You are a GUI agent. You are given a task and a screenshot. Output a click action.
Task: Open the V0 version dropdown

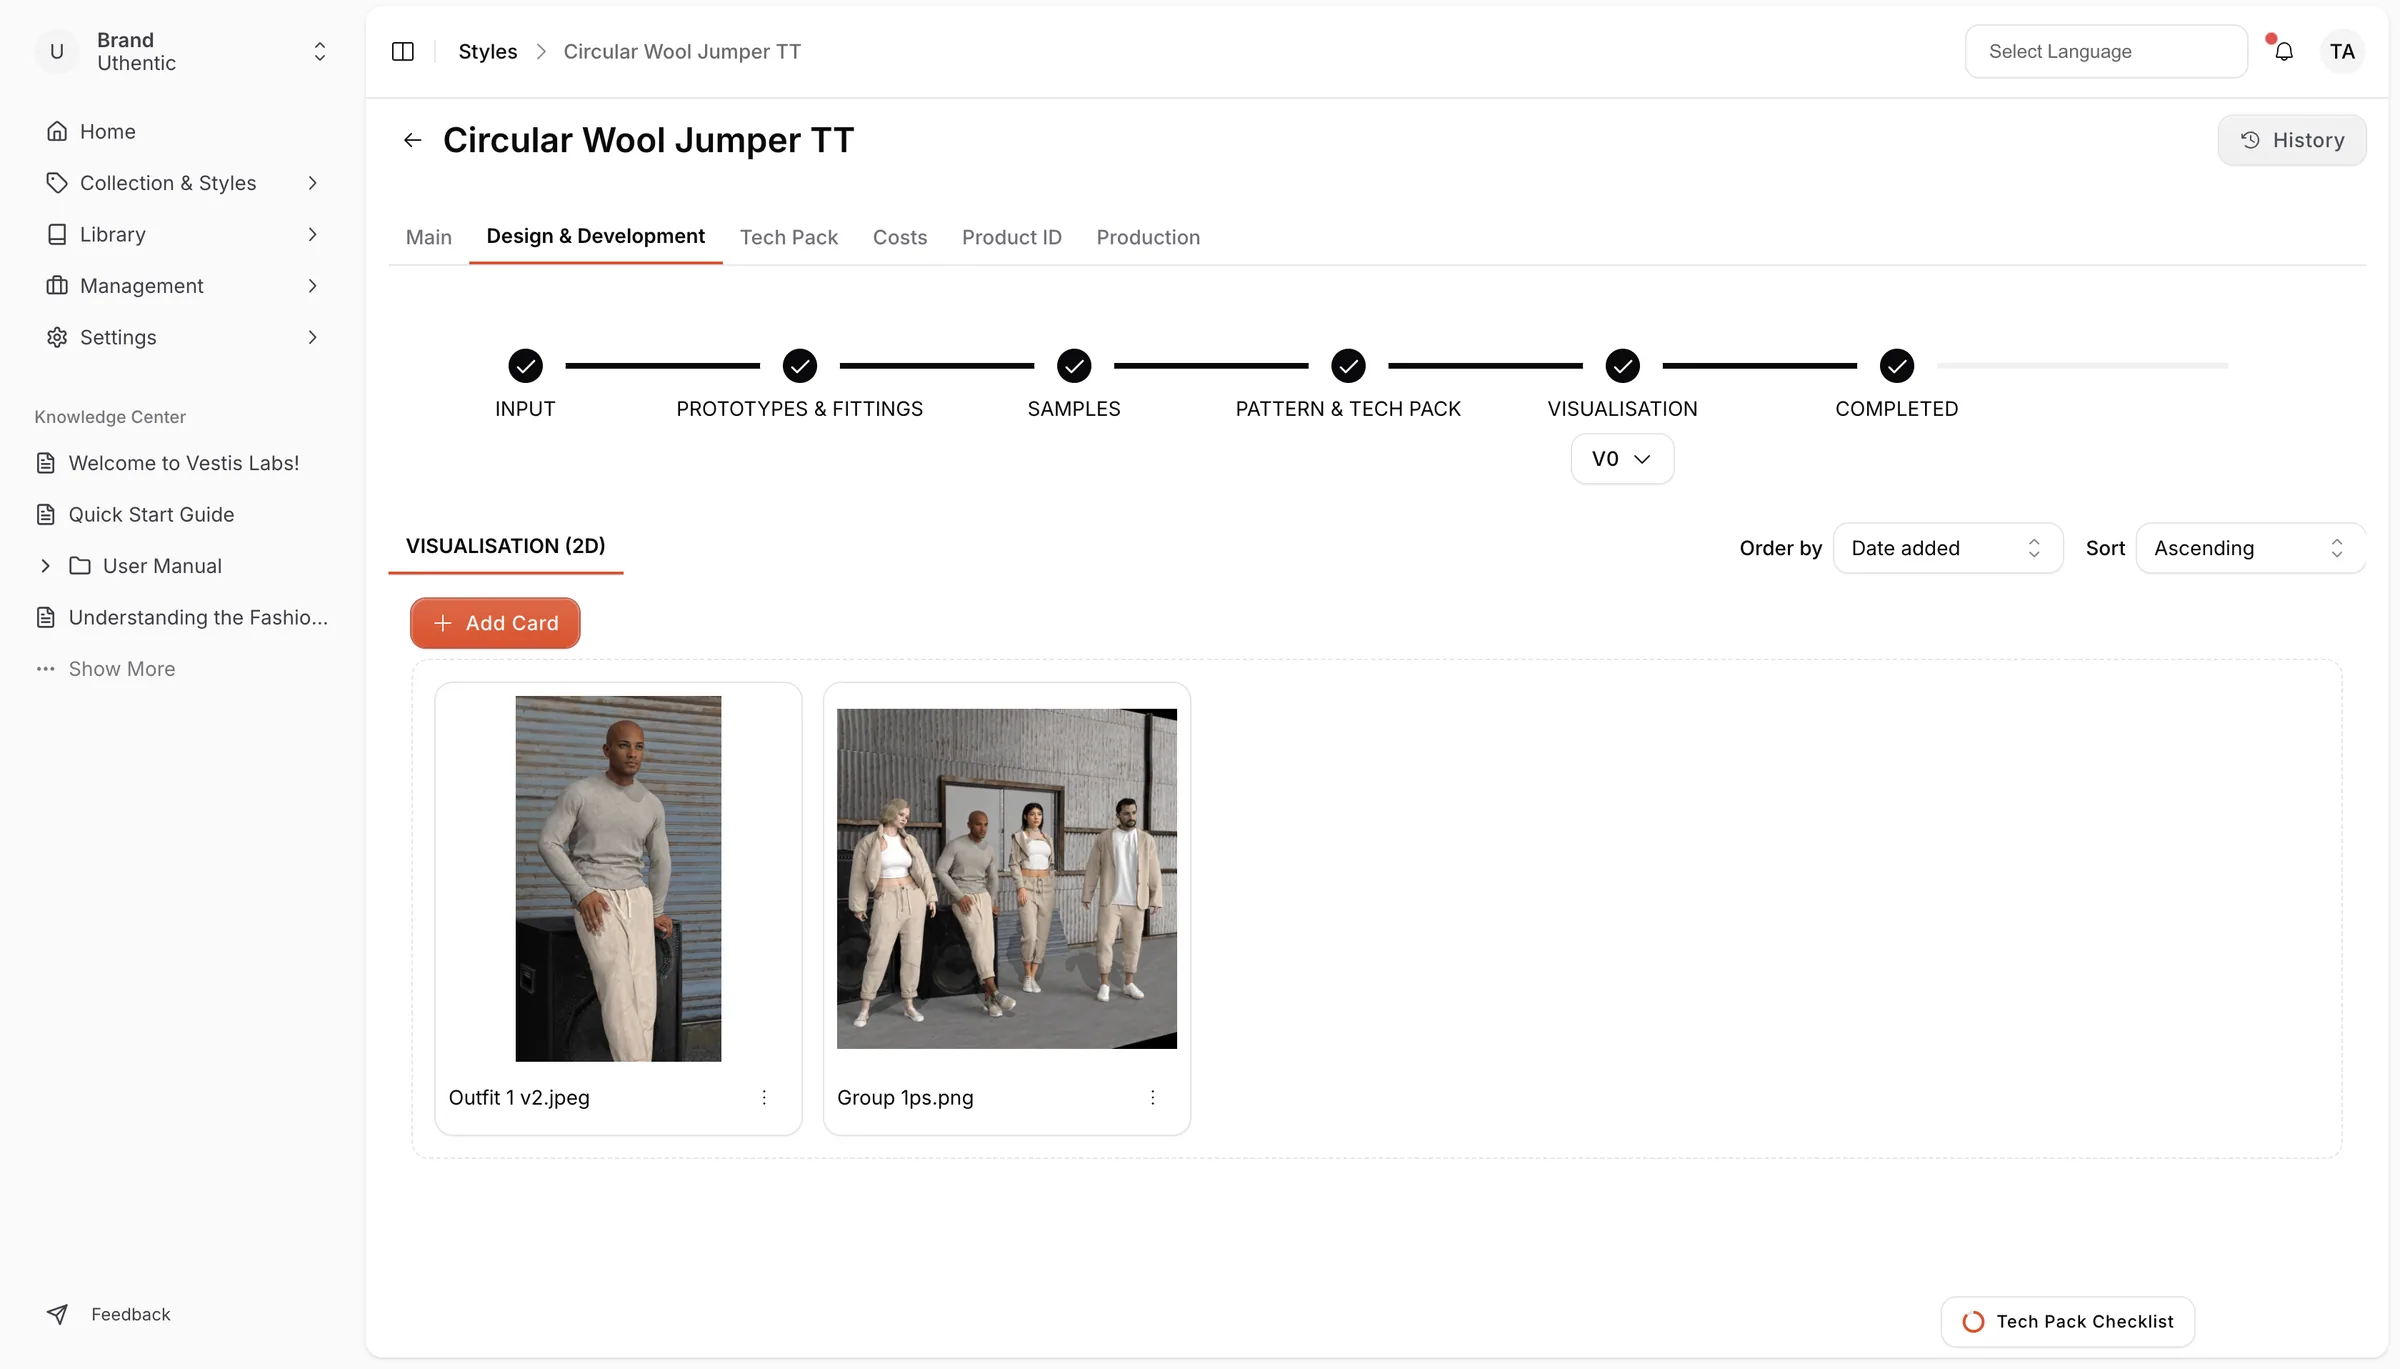1622,459
